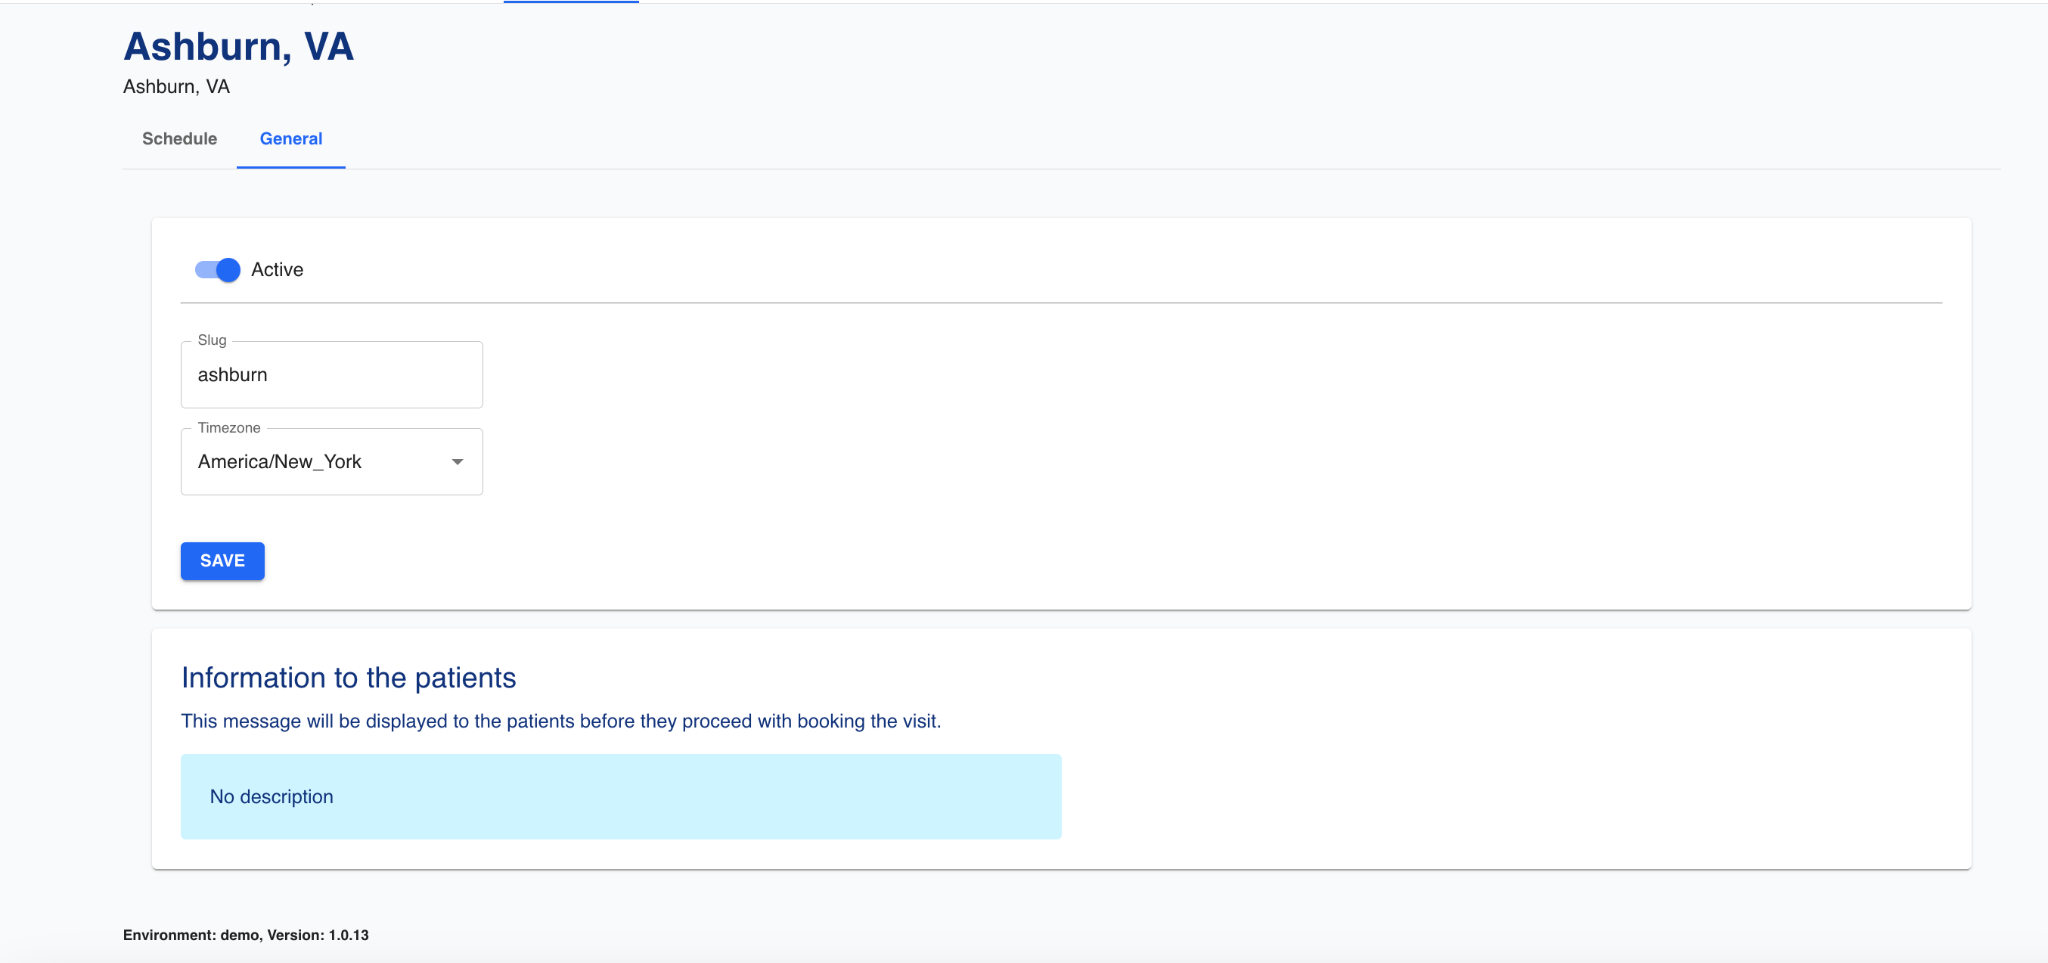Click the Environment demo version footer text
The width and height of the screenshot is (2048, 963).
(x=246, y=935)
